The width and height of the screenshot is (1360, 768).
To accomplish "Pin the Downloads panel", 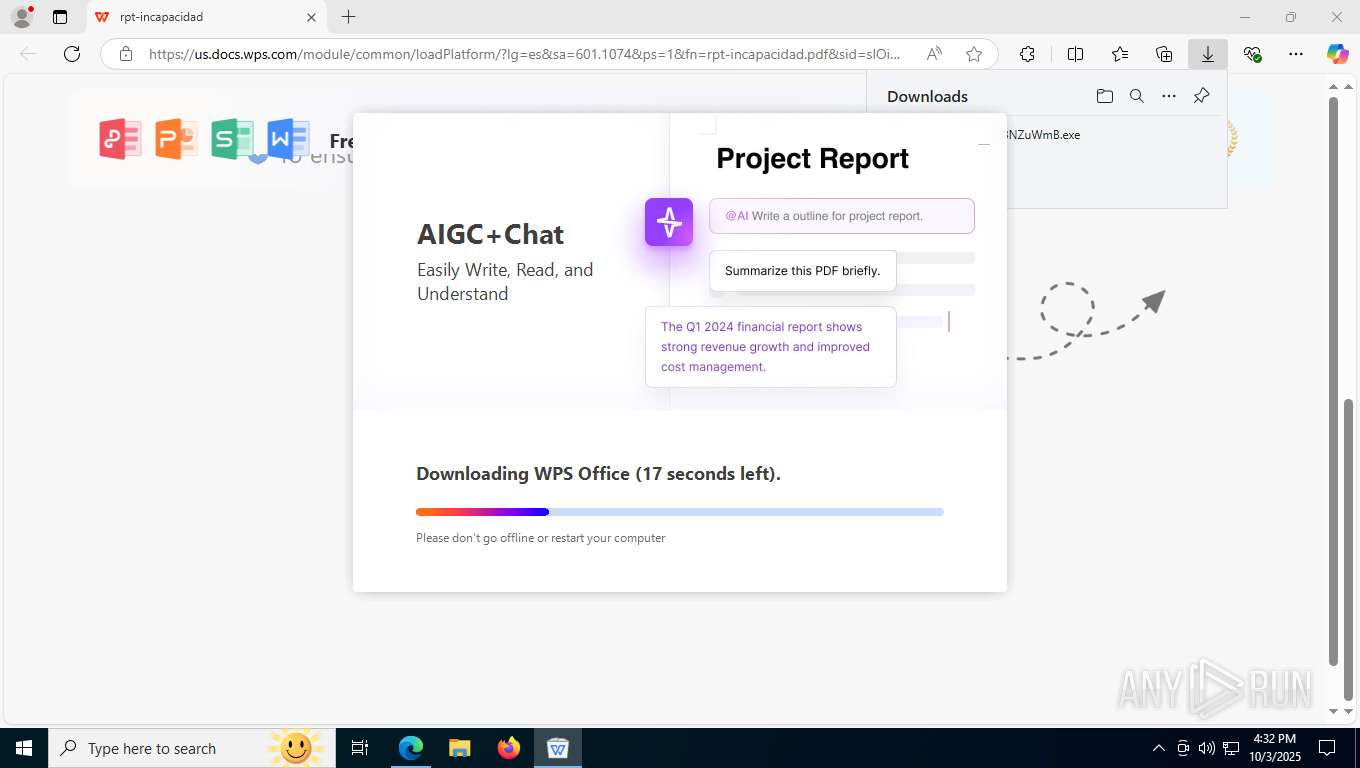I will tap(1202, 96).
